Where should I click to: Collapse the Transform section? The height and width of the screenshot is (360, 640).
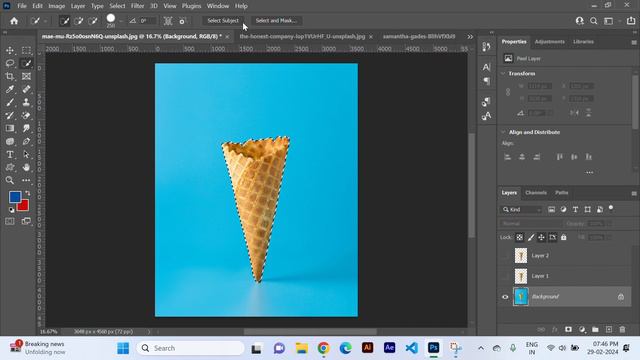click(x=503, y=73)
